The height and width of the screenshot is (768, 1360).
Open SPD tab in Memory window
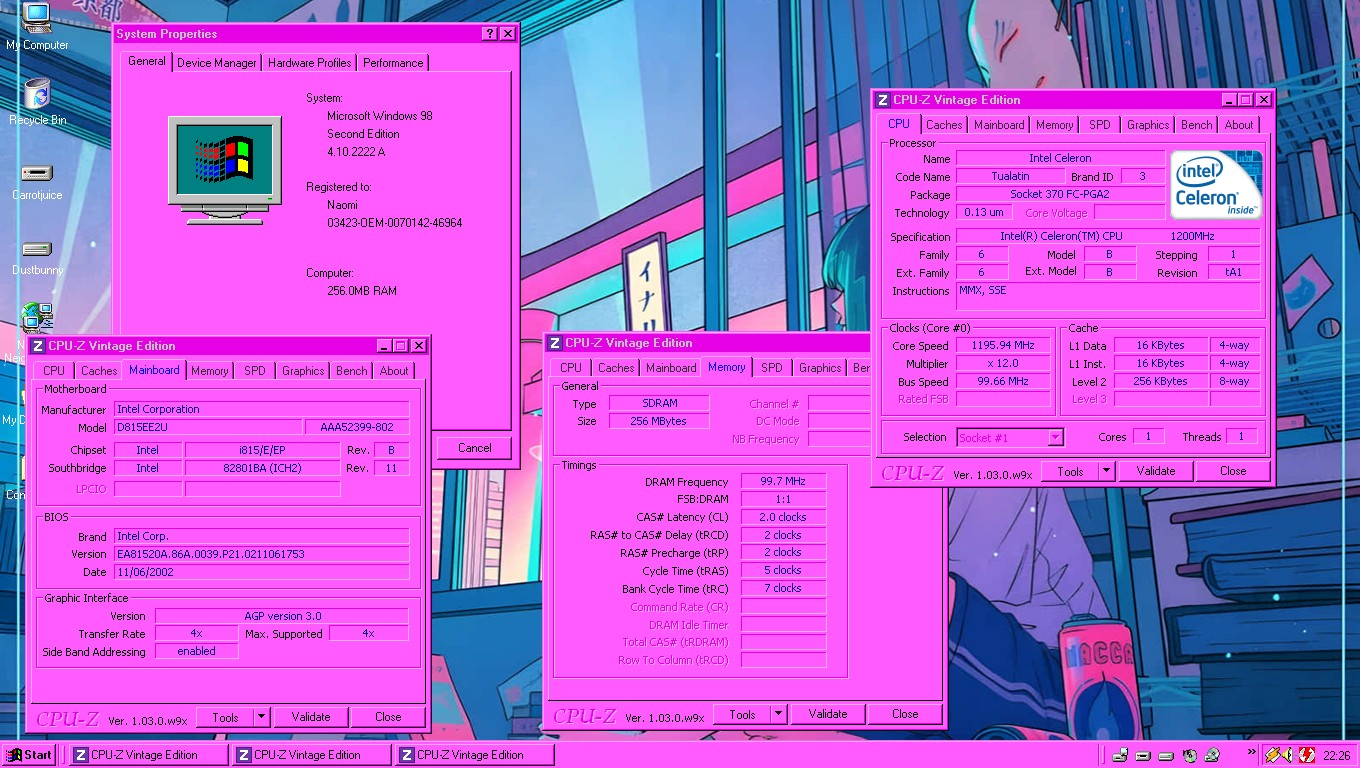[x=772, y=368]
